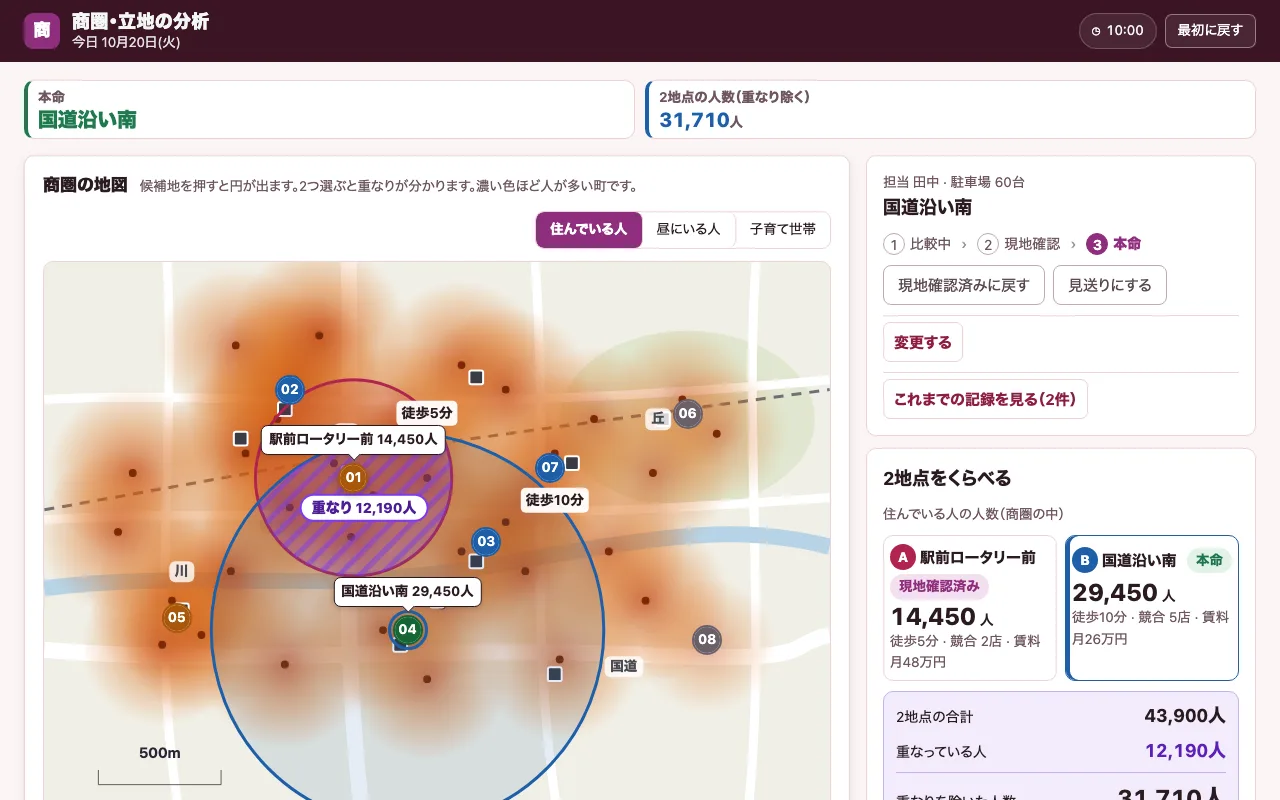
Task: Mark the site as 見送りにする
Action: tap(1110, 285)
